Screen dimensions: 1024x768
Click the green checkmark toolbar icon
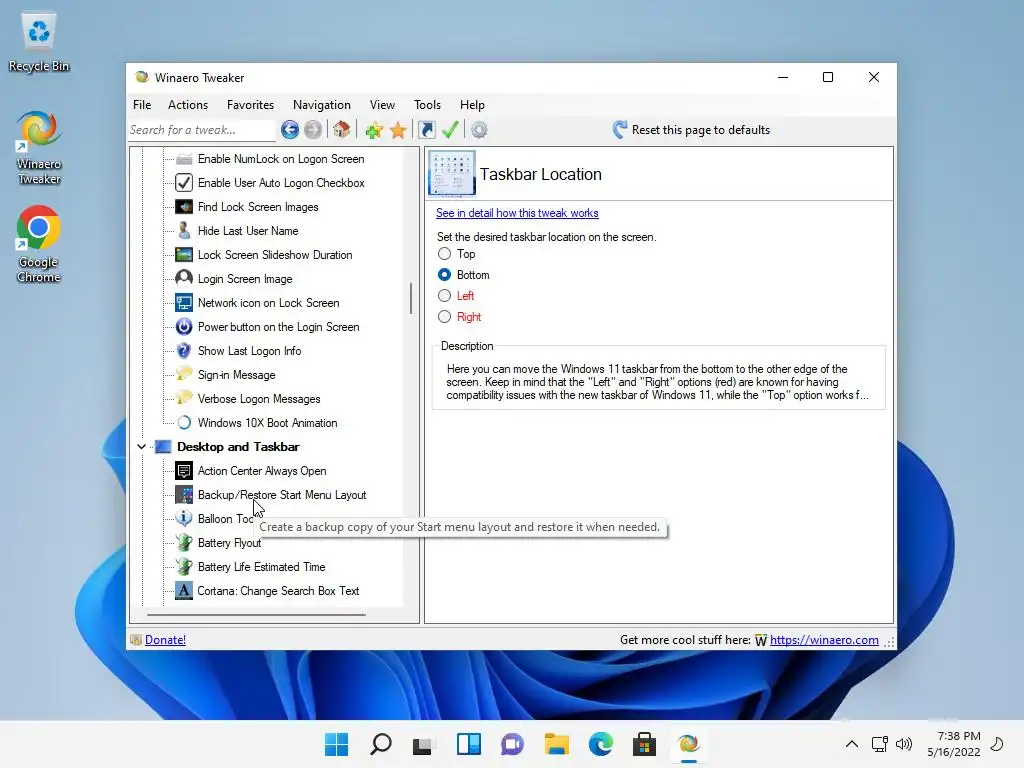[x=450, y=130]
